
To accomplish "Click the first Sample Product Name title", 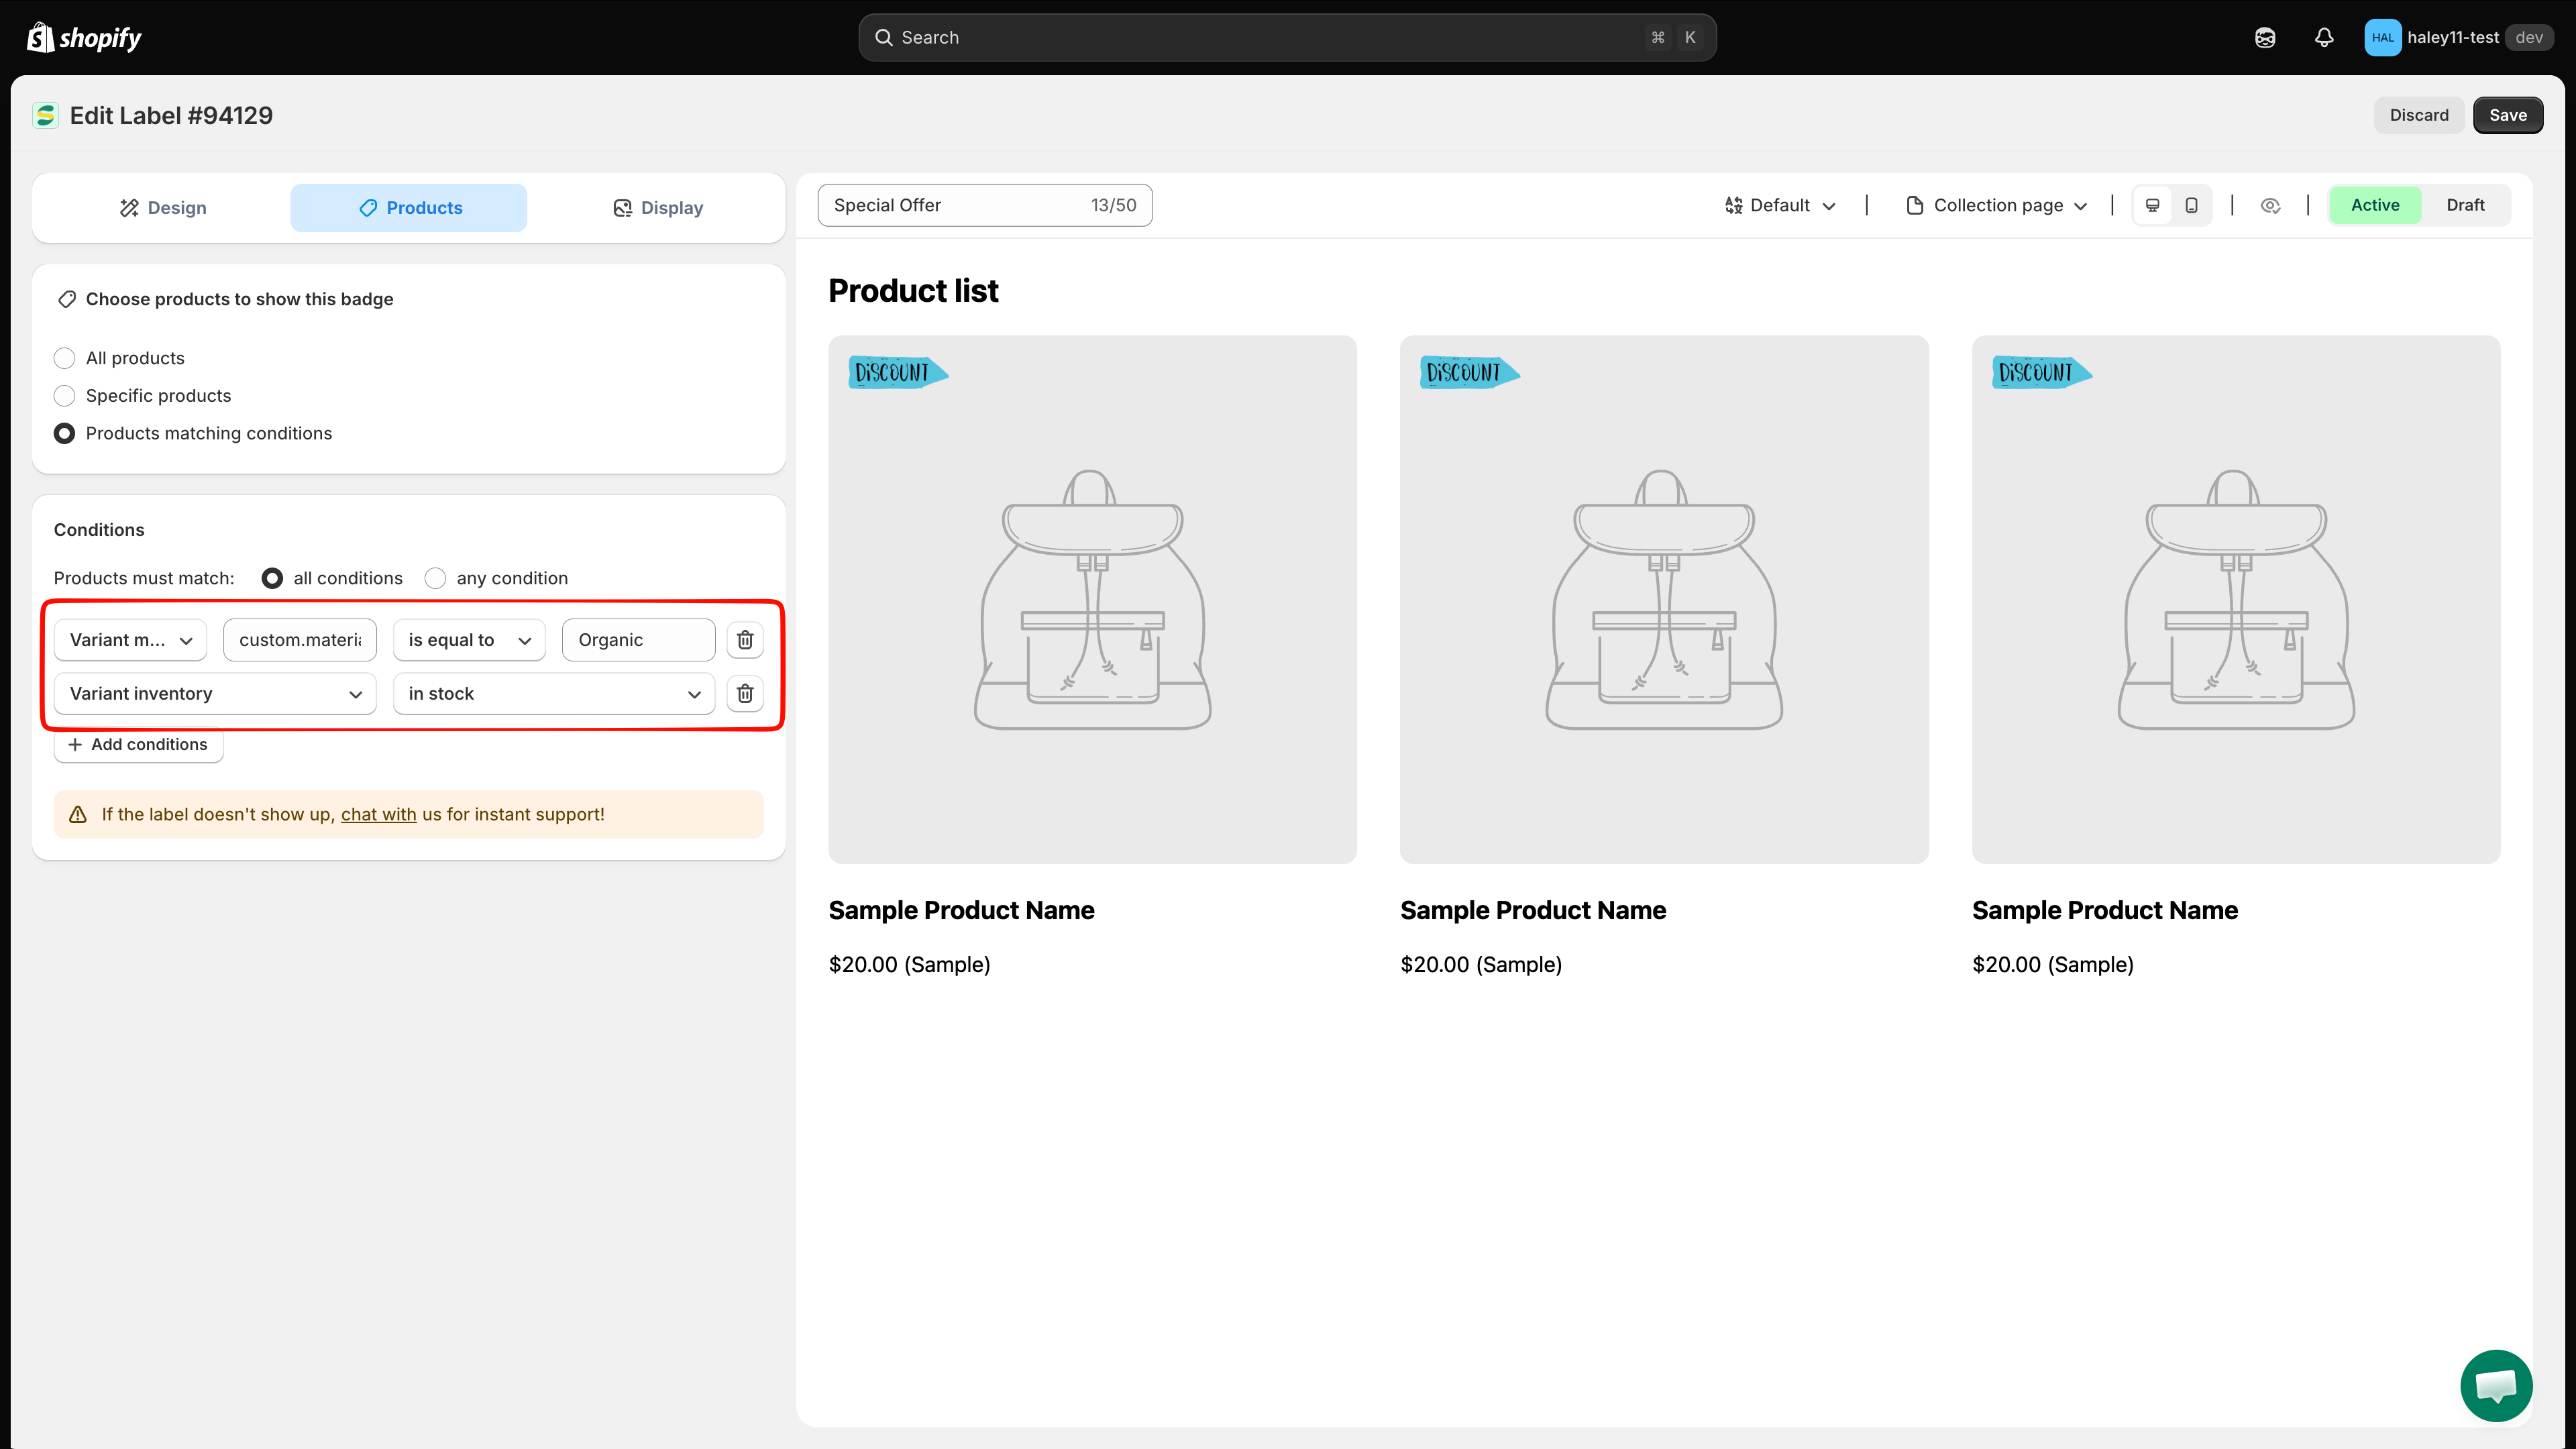I will 961,911.
